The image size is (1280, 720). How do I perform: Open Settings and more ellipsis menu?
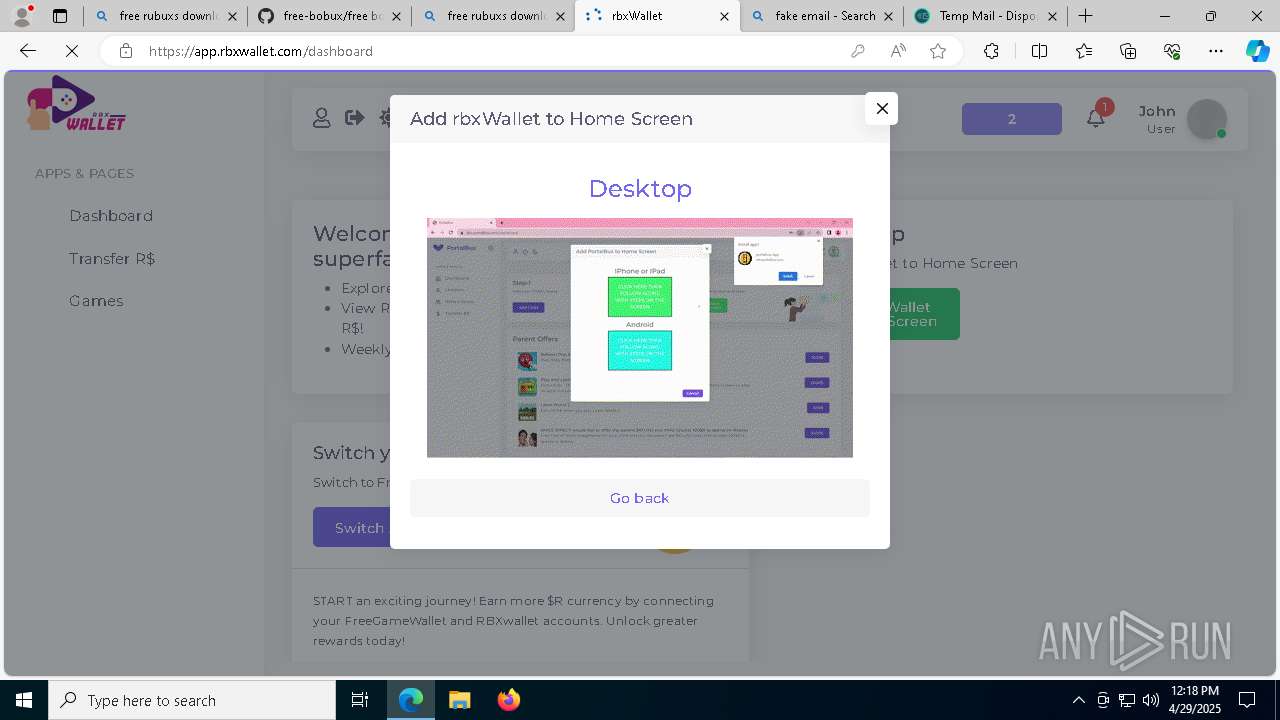1216,51
